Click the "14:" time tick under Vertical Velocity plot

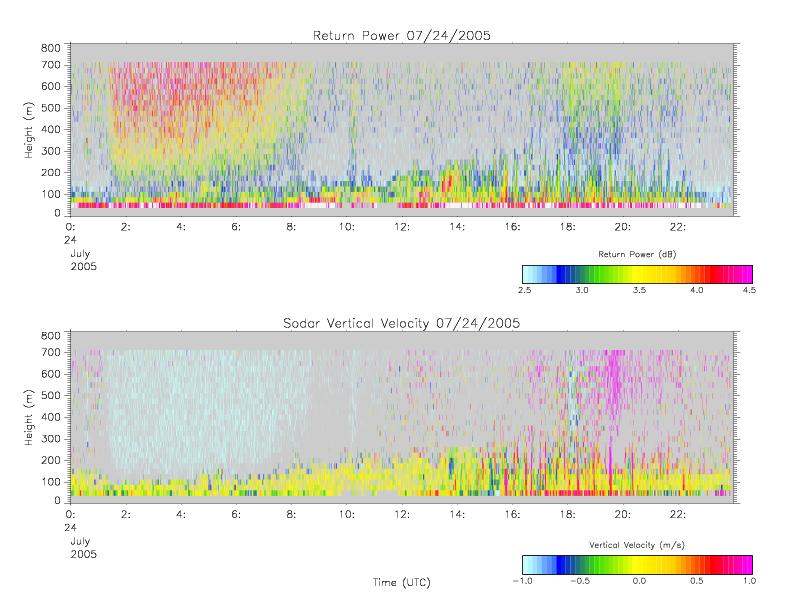tap(457, 515)
